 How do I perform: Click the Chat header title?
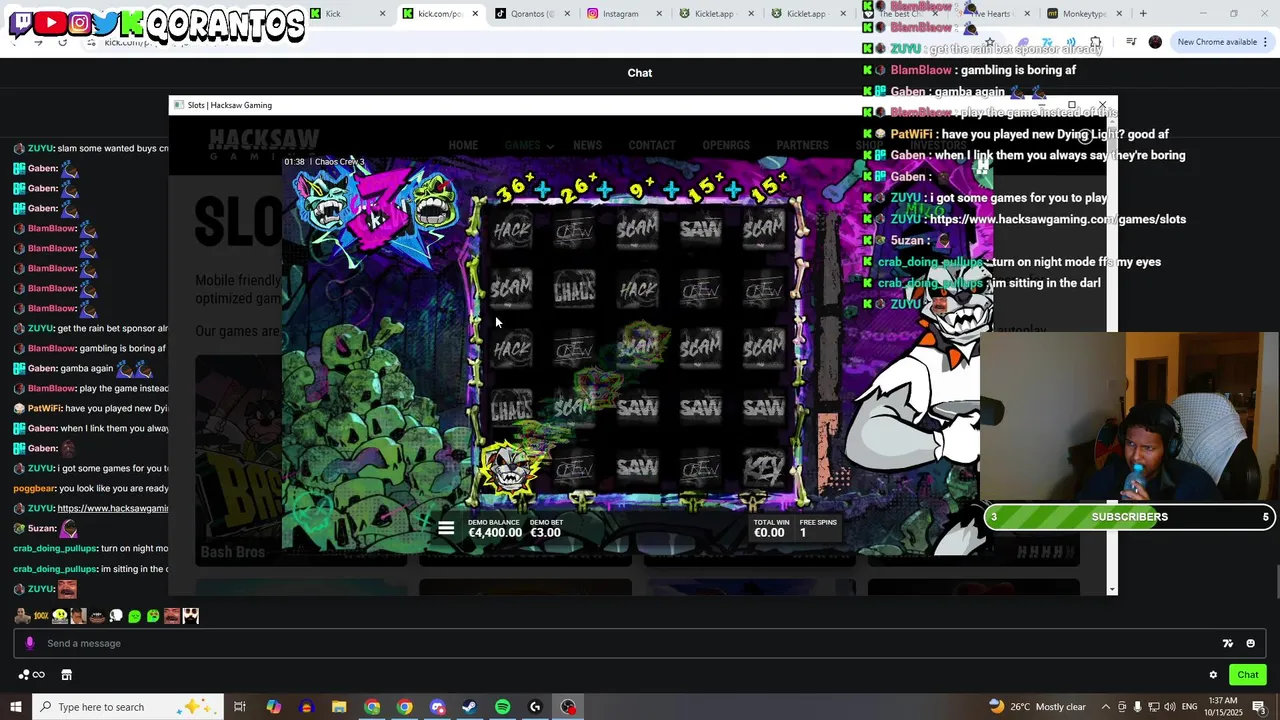point(640,73)
